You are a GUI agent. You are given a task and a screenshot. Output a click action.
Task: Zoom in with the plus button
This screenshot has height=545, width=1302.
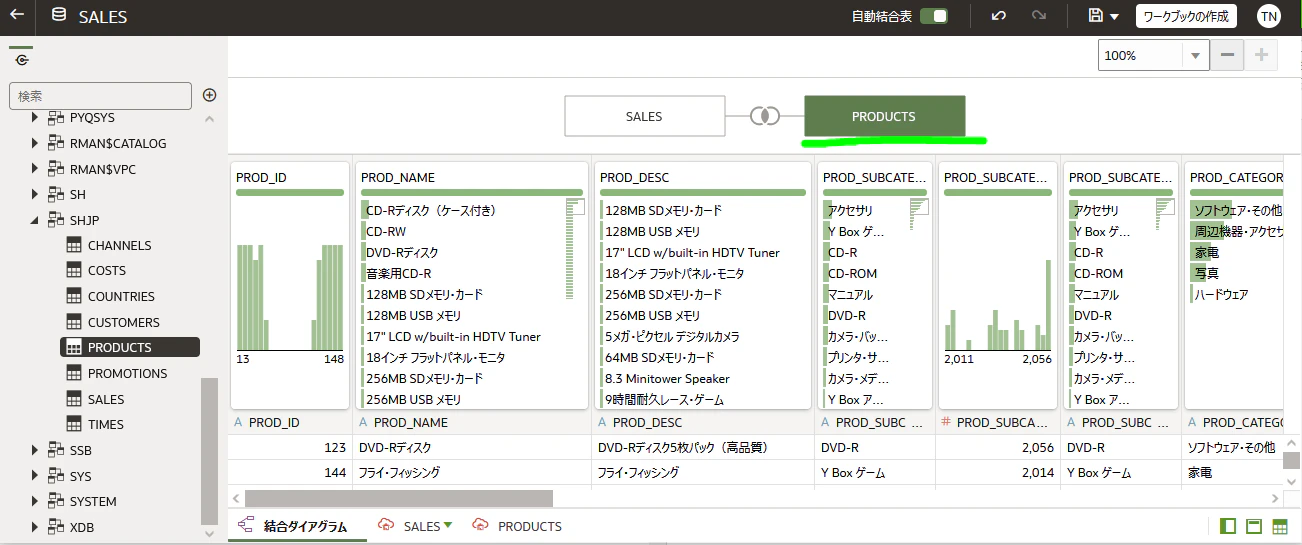pyautogui.click(x=1261, y=55)
